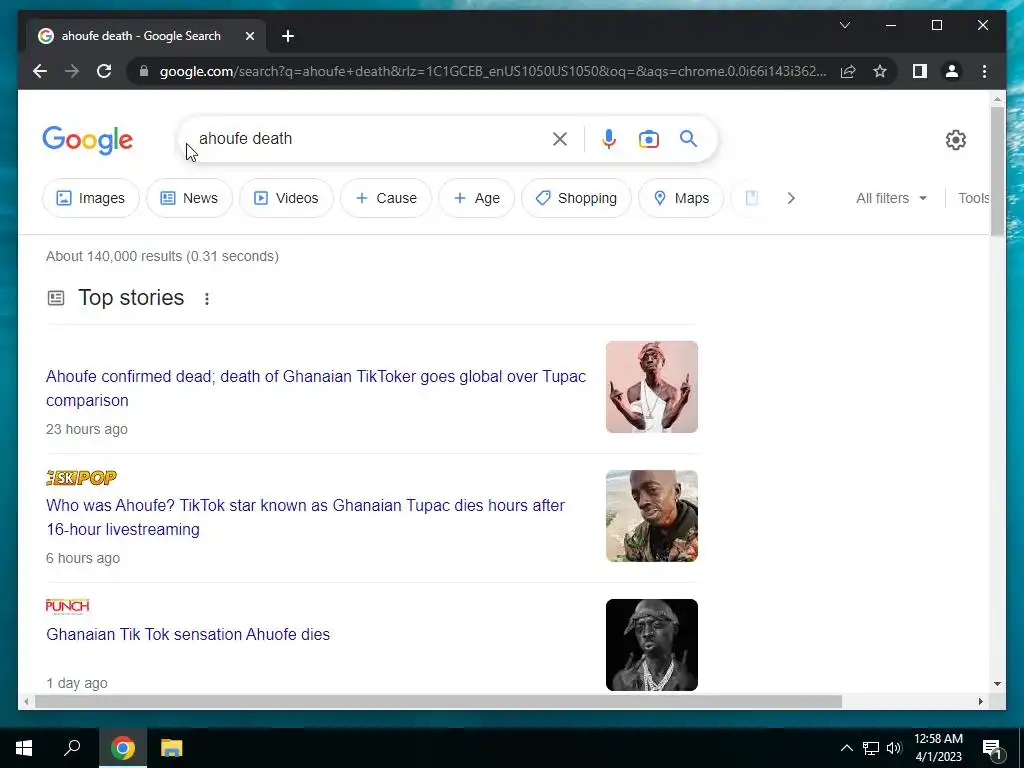Click thumbnail of Who was Ahoufe story
The height and width of the screenshot is (768, 1024).
point(652,516)
